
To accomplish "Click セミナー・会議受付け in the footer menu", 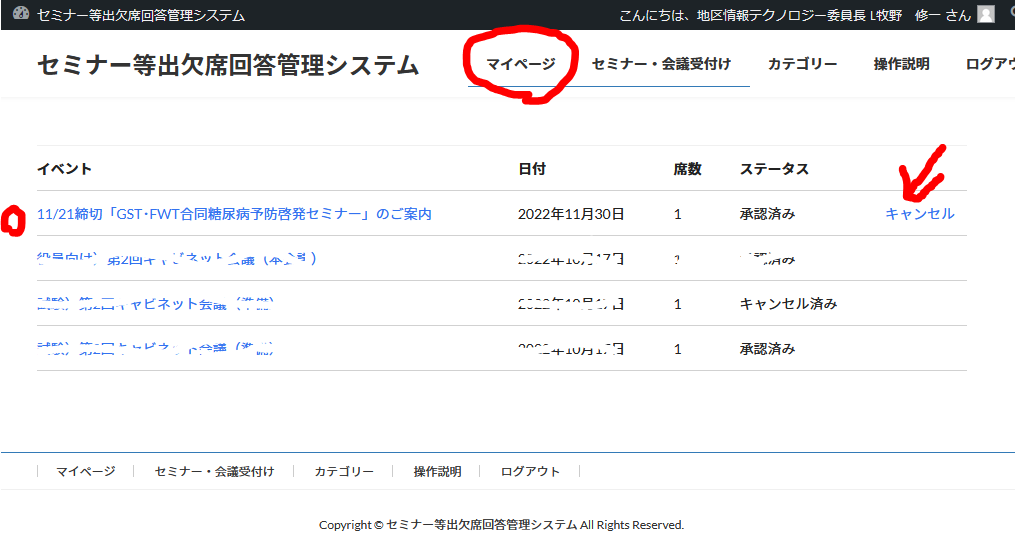I will point(214,472).
